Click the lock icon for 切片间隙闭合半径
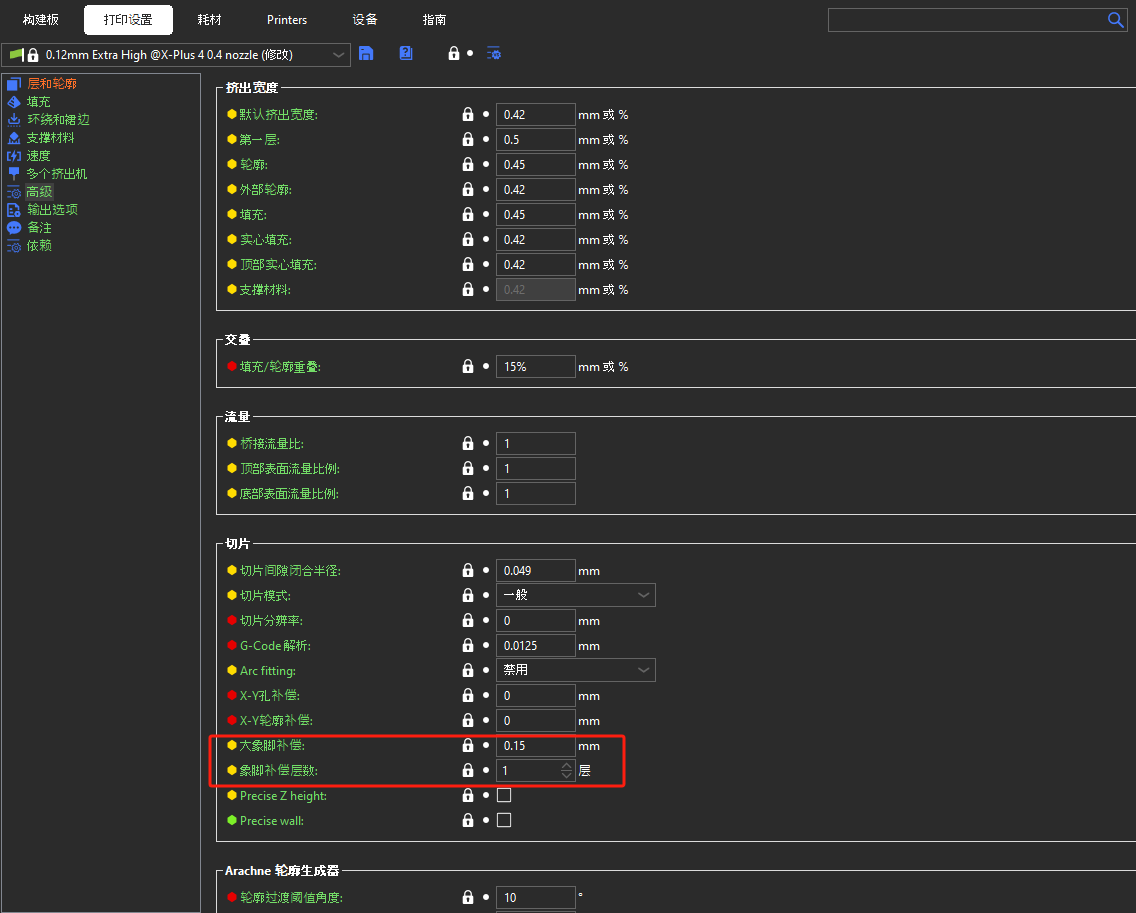Image resolution: width=1136 pixels, height=913 pixels. [x=468, y=571]
